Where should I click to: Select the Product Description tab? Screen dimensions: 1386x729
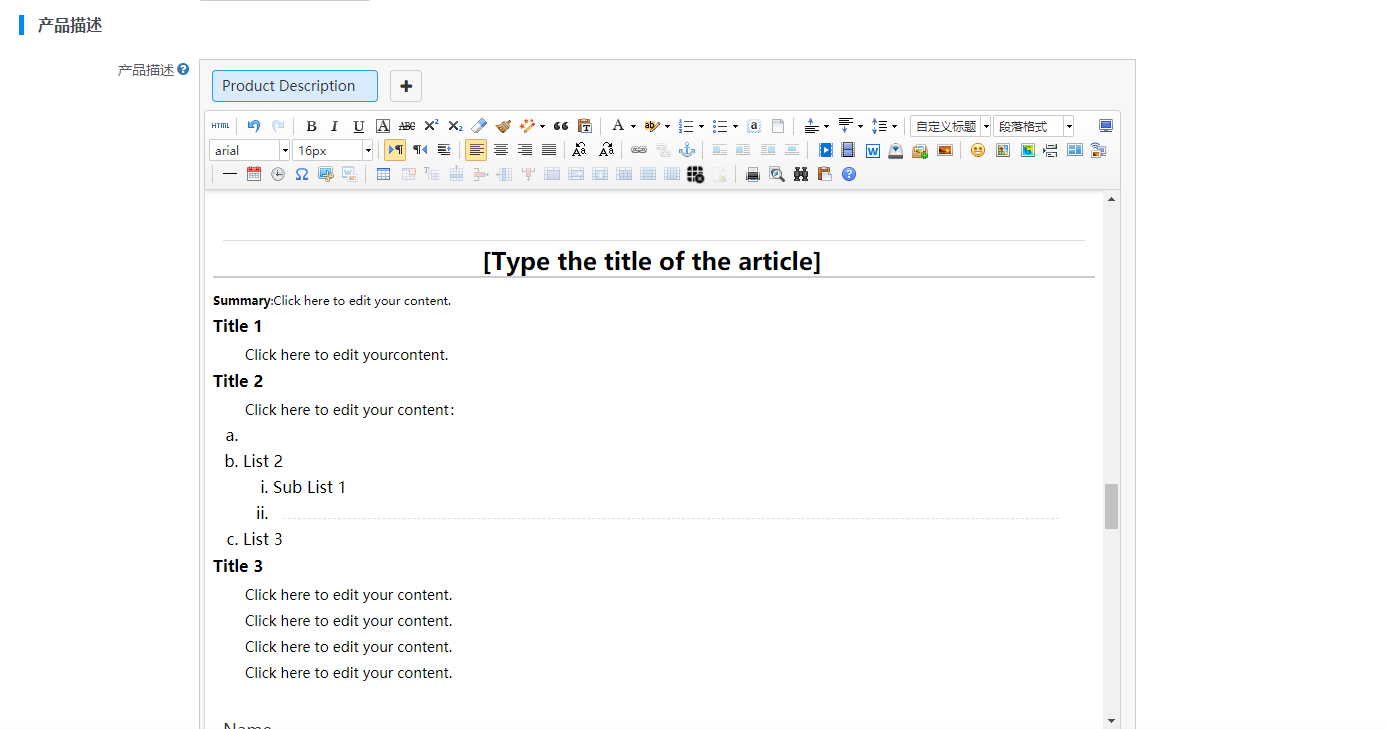click(x=294, y=86)
